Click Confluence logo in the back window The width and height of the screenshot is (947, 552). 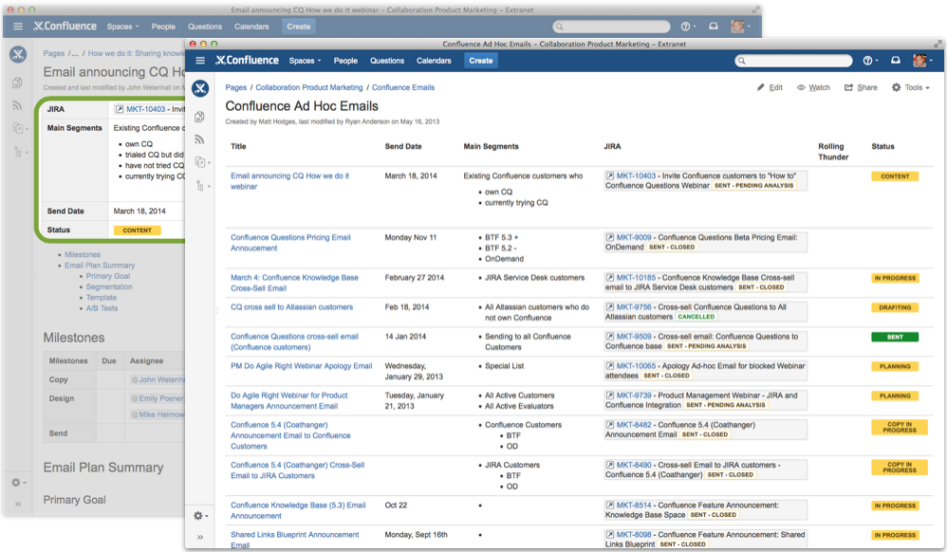pyautogui.click(x=65, y=26)
